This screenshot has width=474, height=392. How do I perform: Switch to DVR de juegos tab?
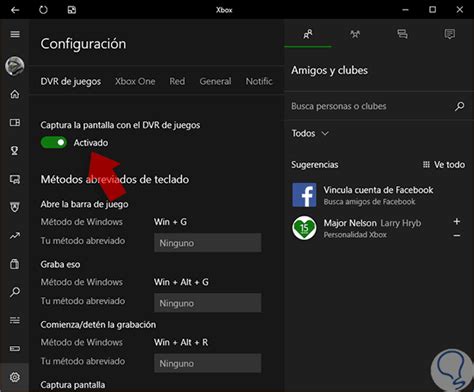pos(71,81)
